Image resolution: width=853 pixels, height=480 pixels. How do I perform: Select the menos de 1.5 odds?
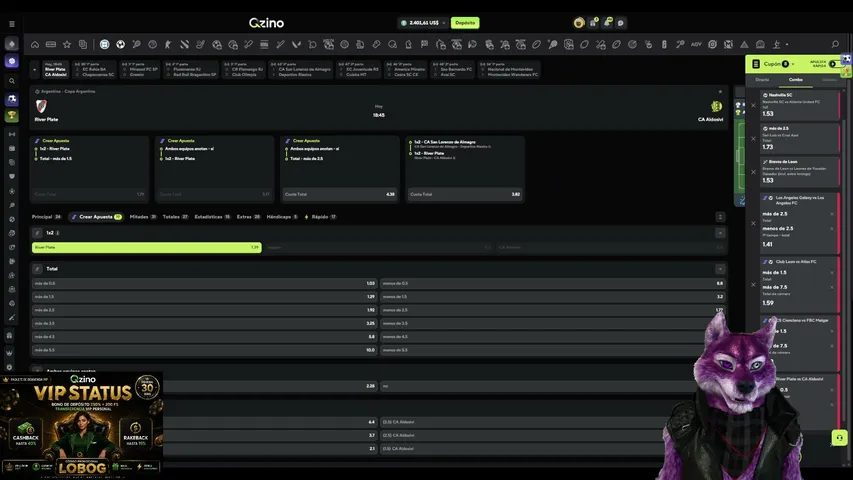point(553,297)
